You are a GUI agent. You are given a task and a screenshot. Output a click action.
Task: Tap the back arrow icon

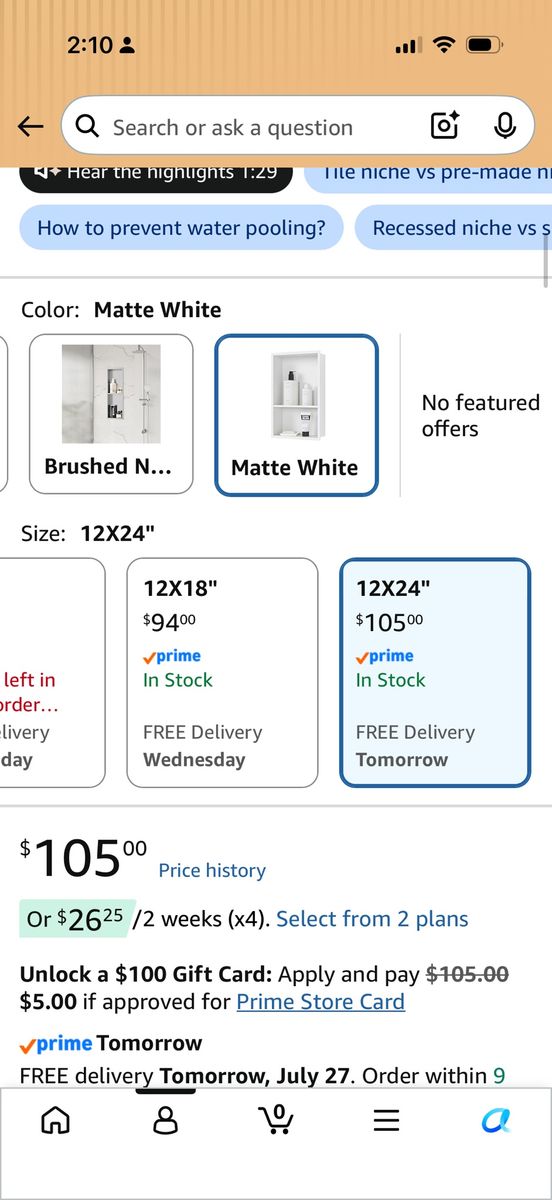click(31, 127)
